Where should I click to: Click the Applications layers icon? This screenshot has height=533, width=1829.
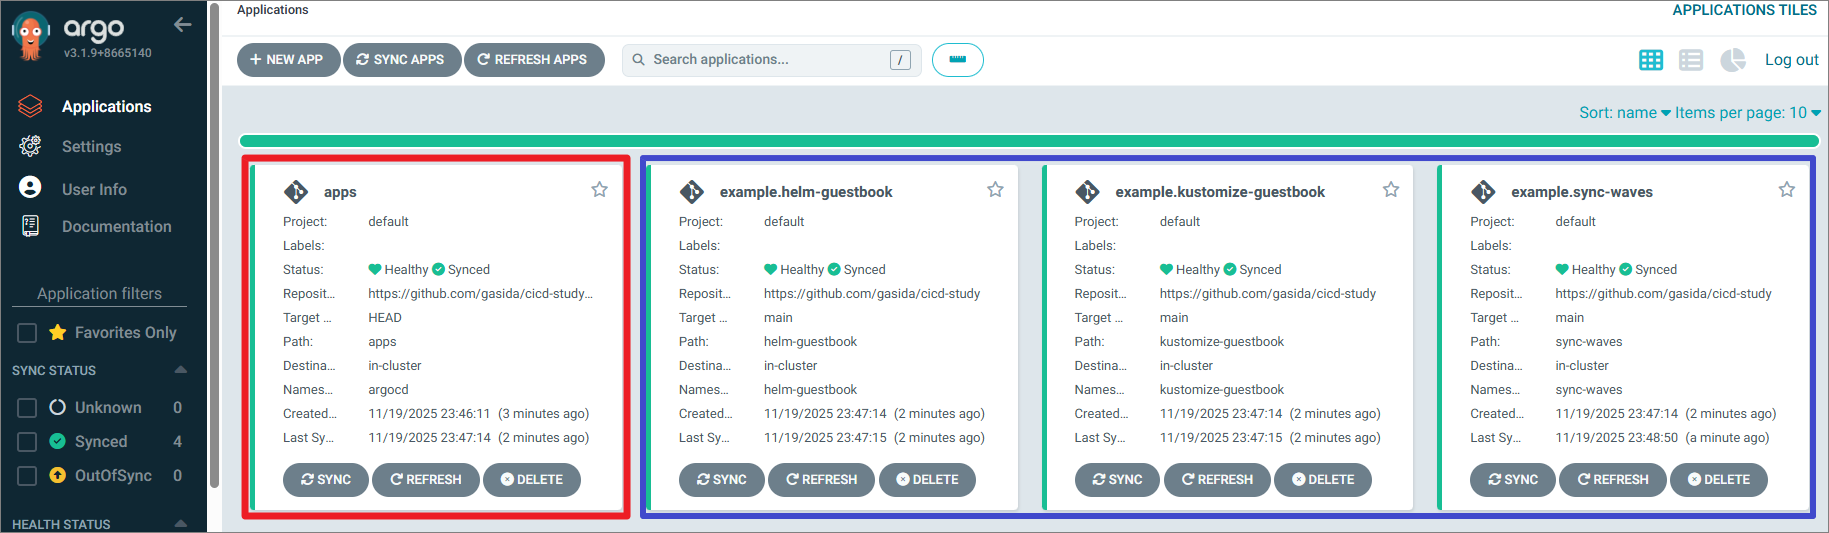[x=30, y=106]
